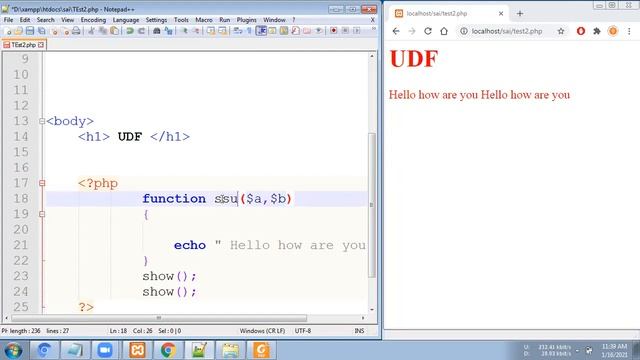Viewport: 640px width, 360px height.
Task: Open the File menu
Action: click(x=8, y=20)
